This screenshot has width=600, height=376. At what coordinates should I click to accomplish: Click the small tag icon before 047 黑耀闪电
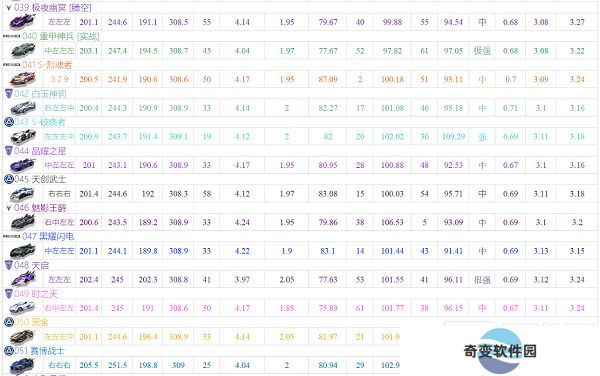[11, 236]
